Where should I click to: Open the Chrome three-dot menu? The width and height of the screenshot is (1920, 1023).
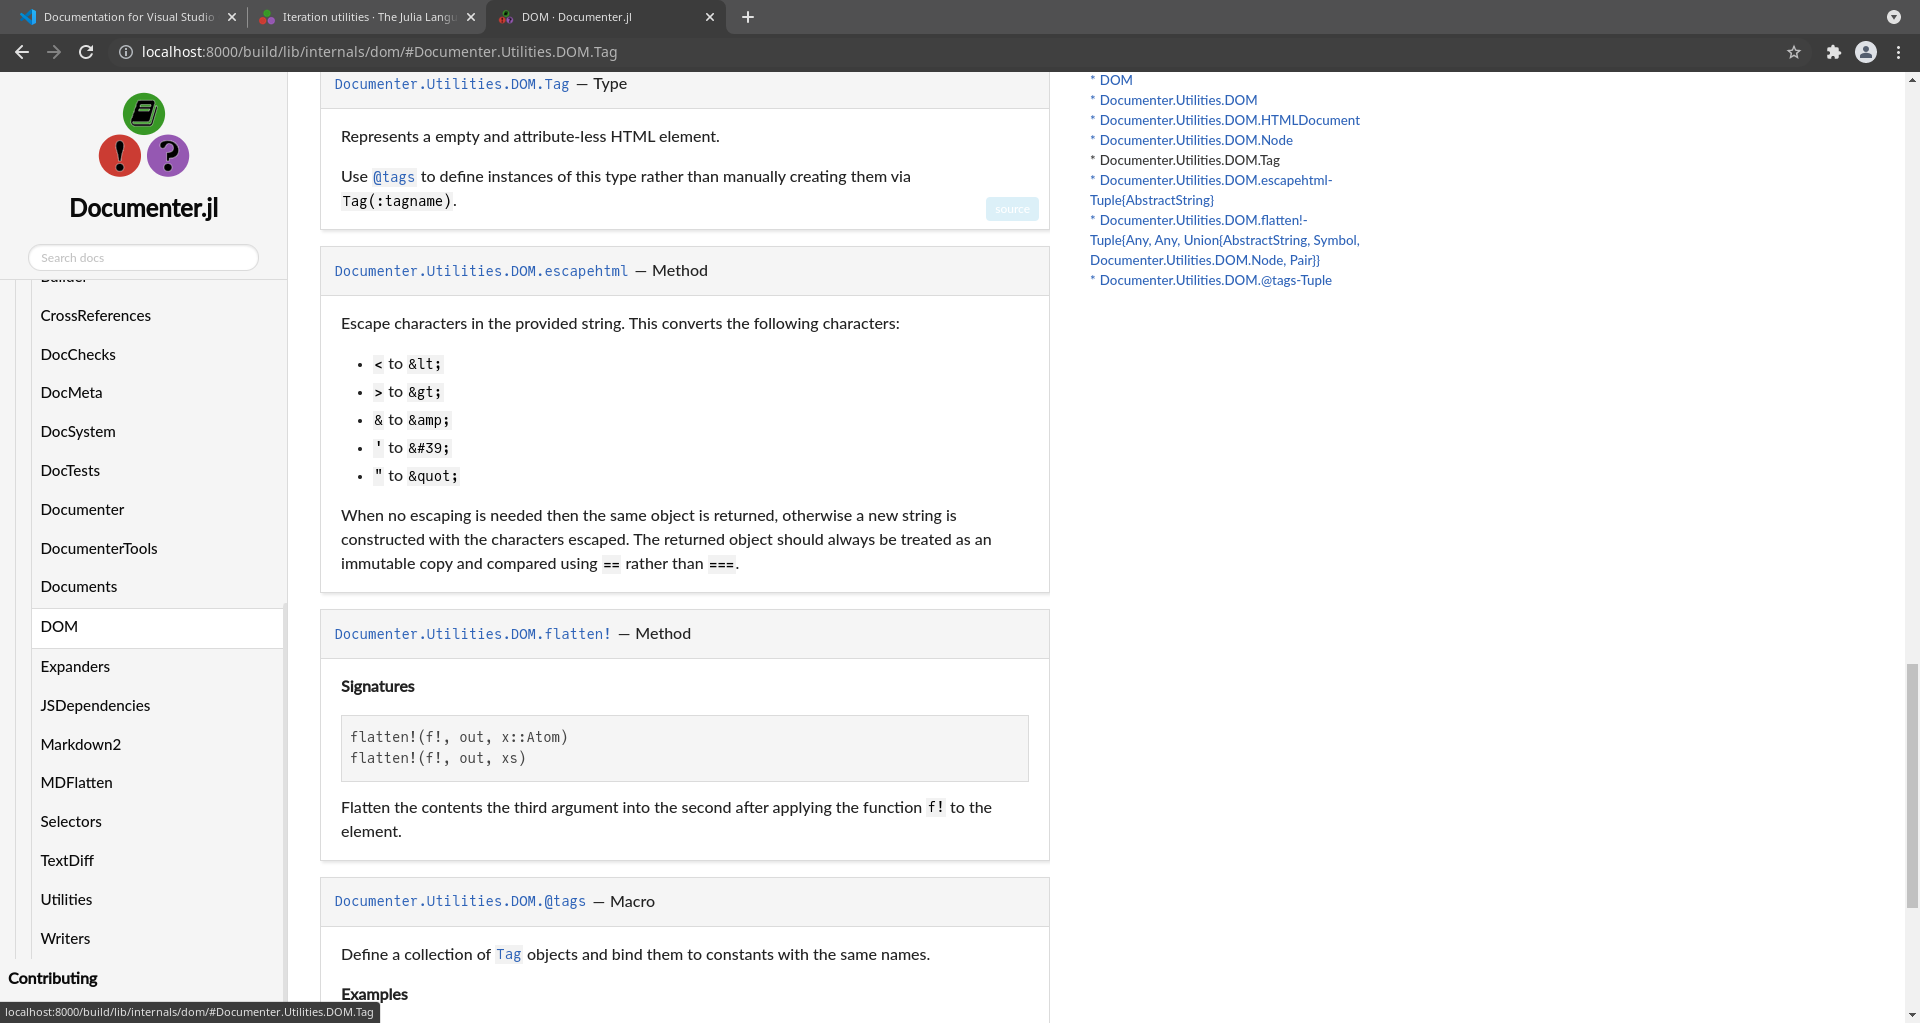coord(1898,52)
